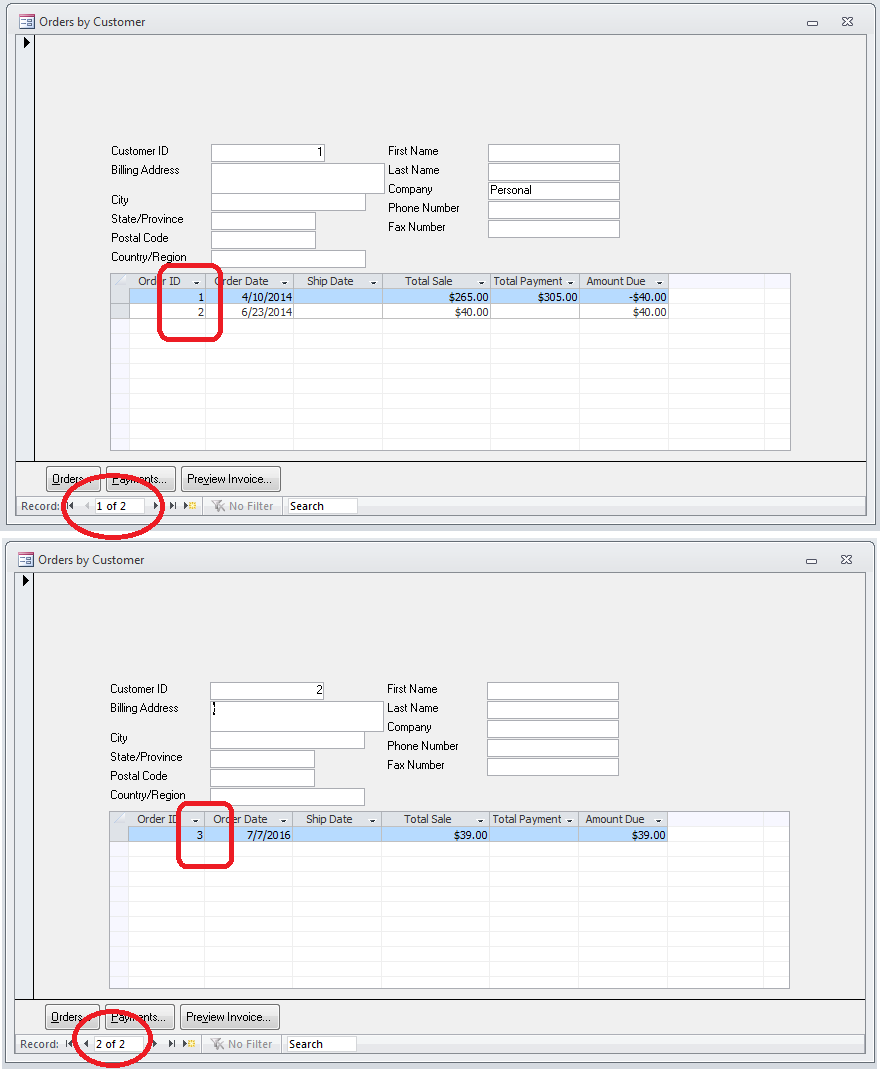Click form icon in bottom window title

pos(26,560)
